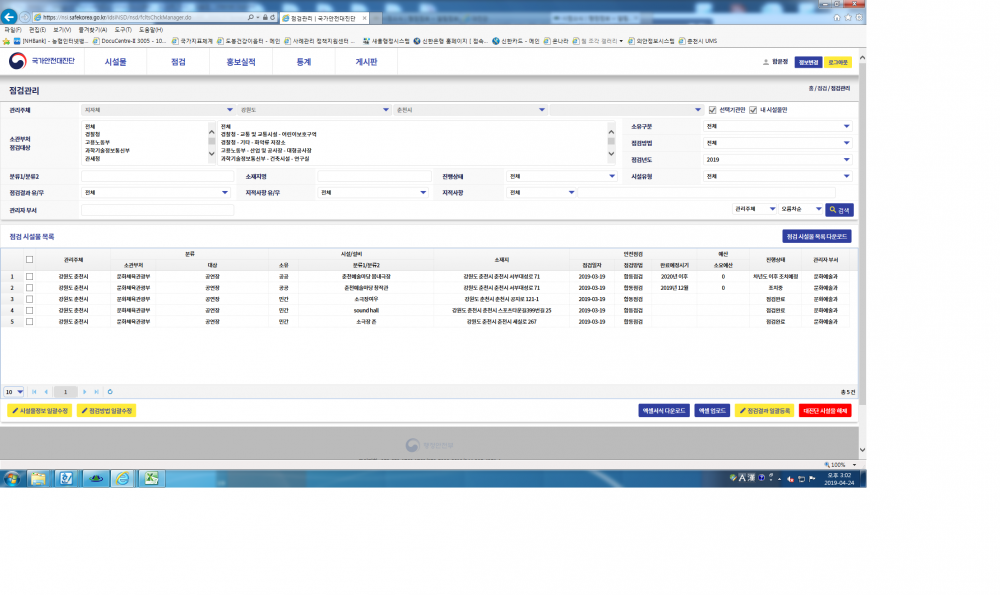The width and height of the screenshot is (1000, 595).
Task: Open the 게시판 top menu
Action: click(x=366, y=62)
